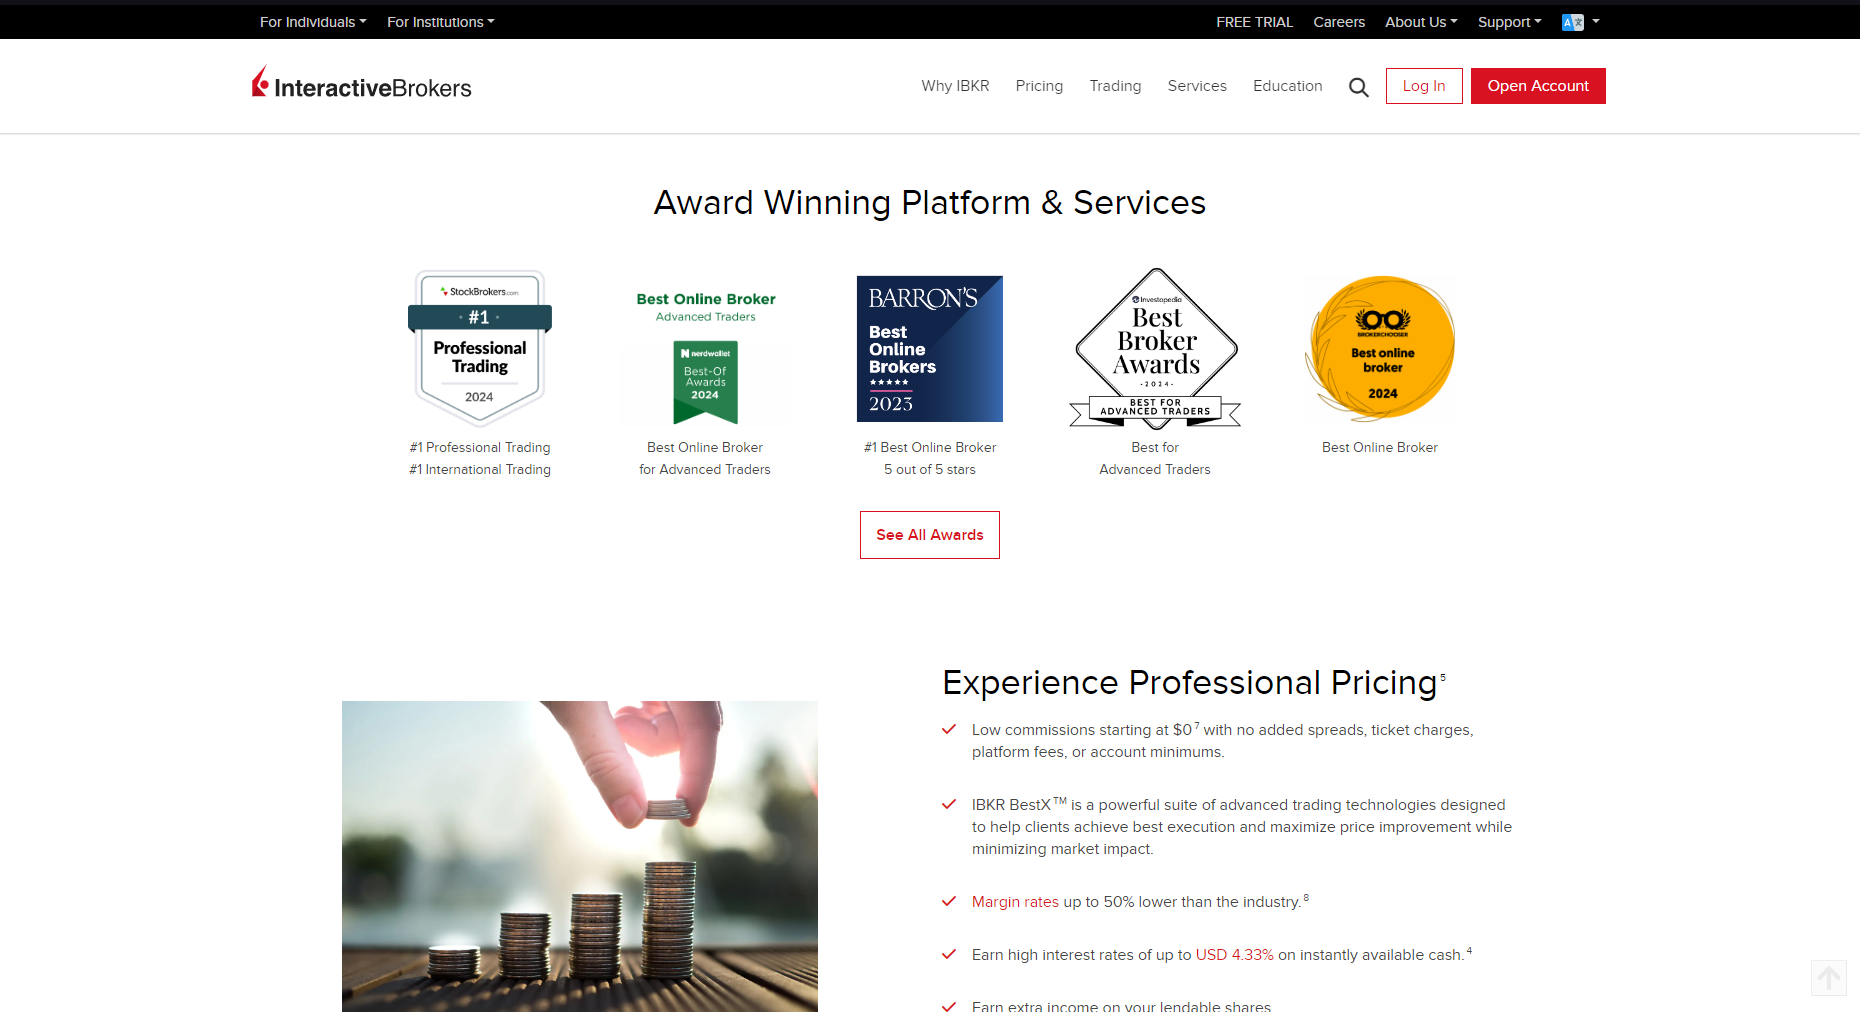
Task: Click the stacked coins photo
Action: 580,856
